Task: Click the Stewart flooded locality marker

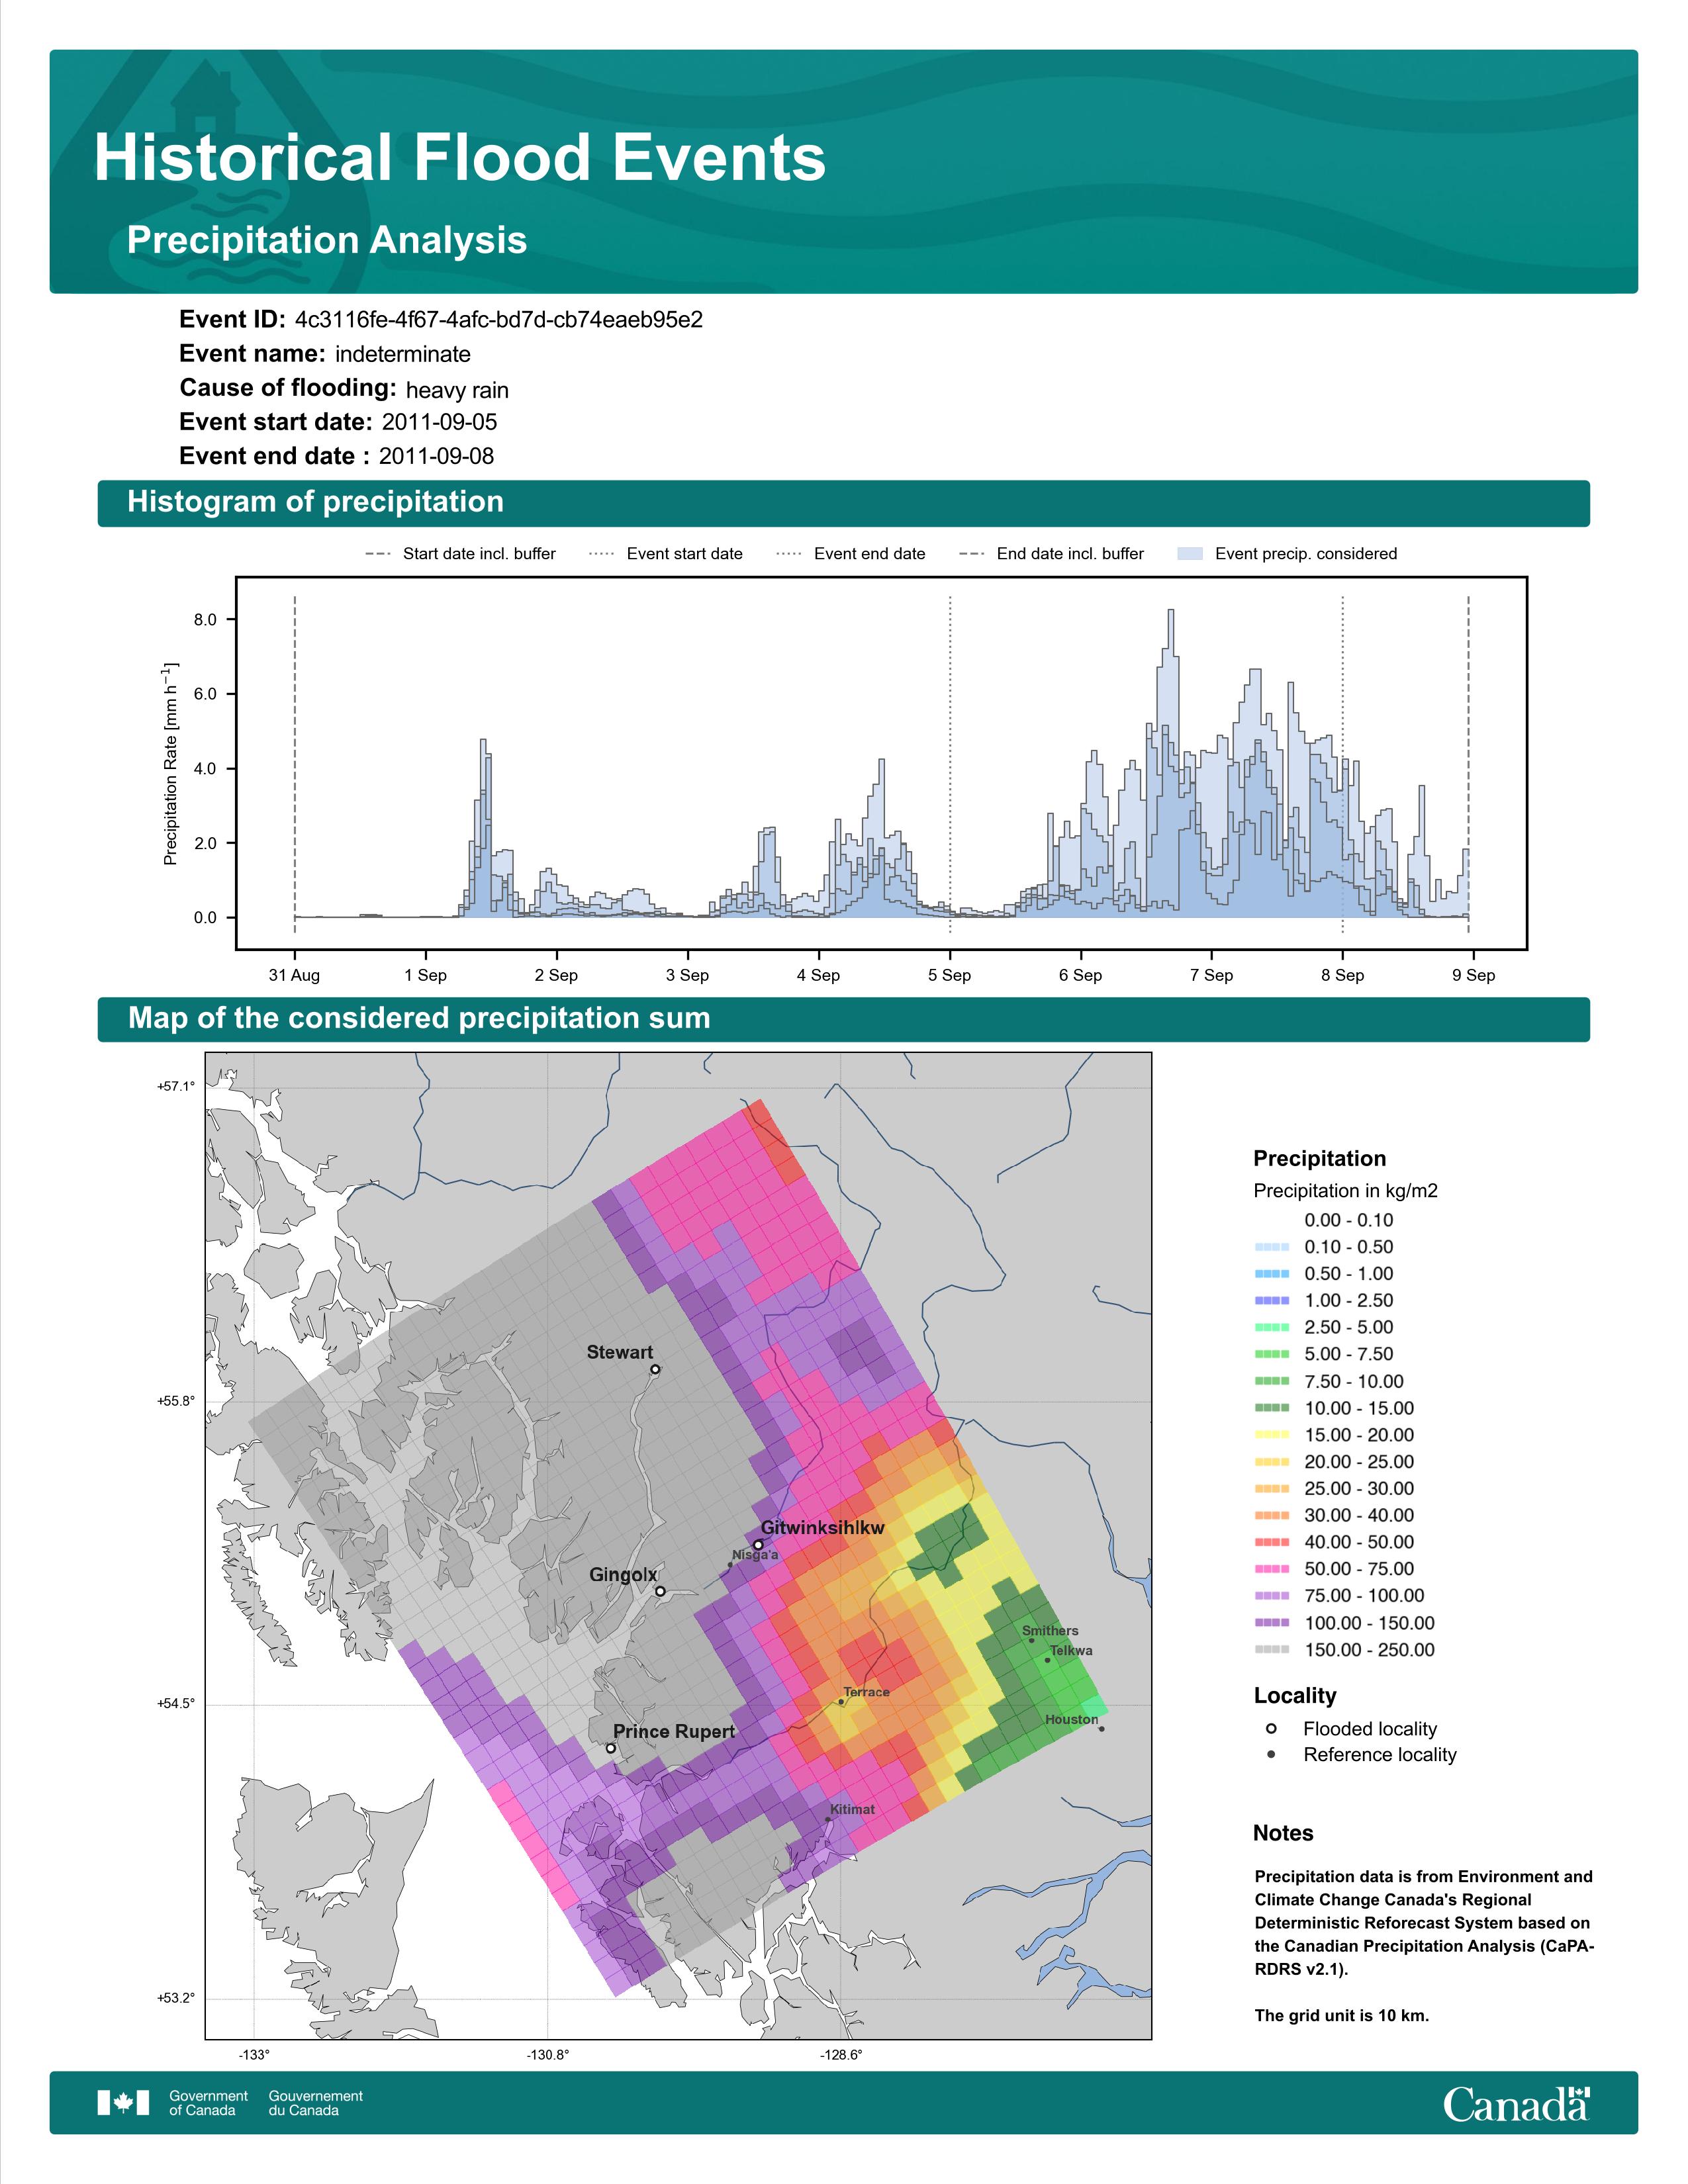Action: (655, 1370)
